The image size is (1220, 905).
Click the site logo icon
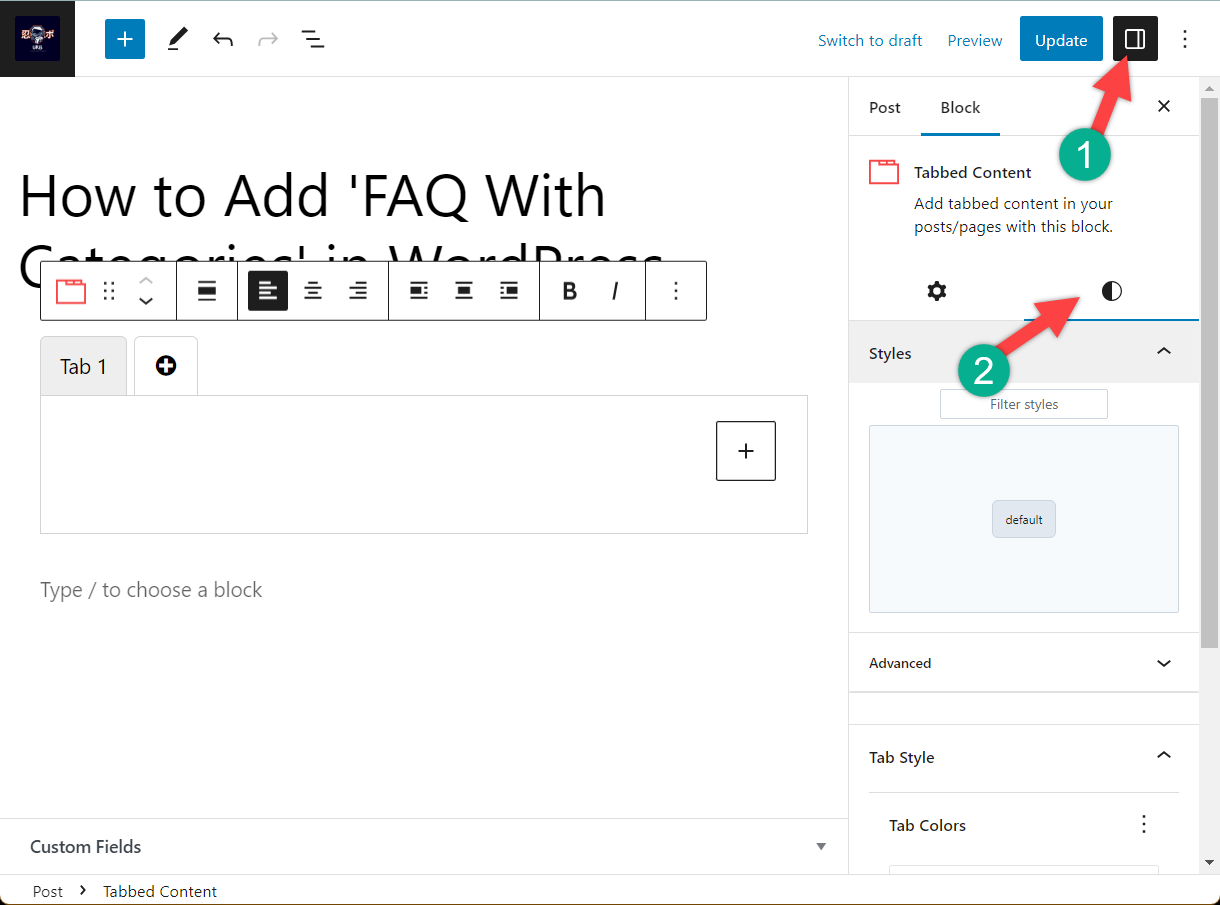pos(37,39)
